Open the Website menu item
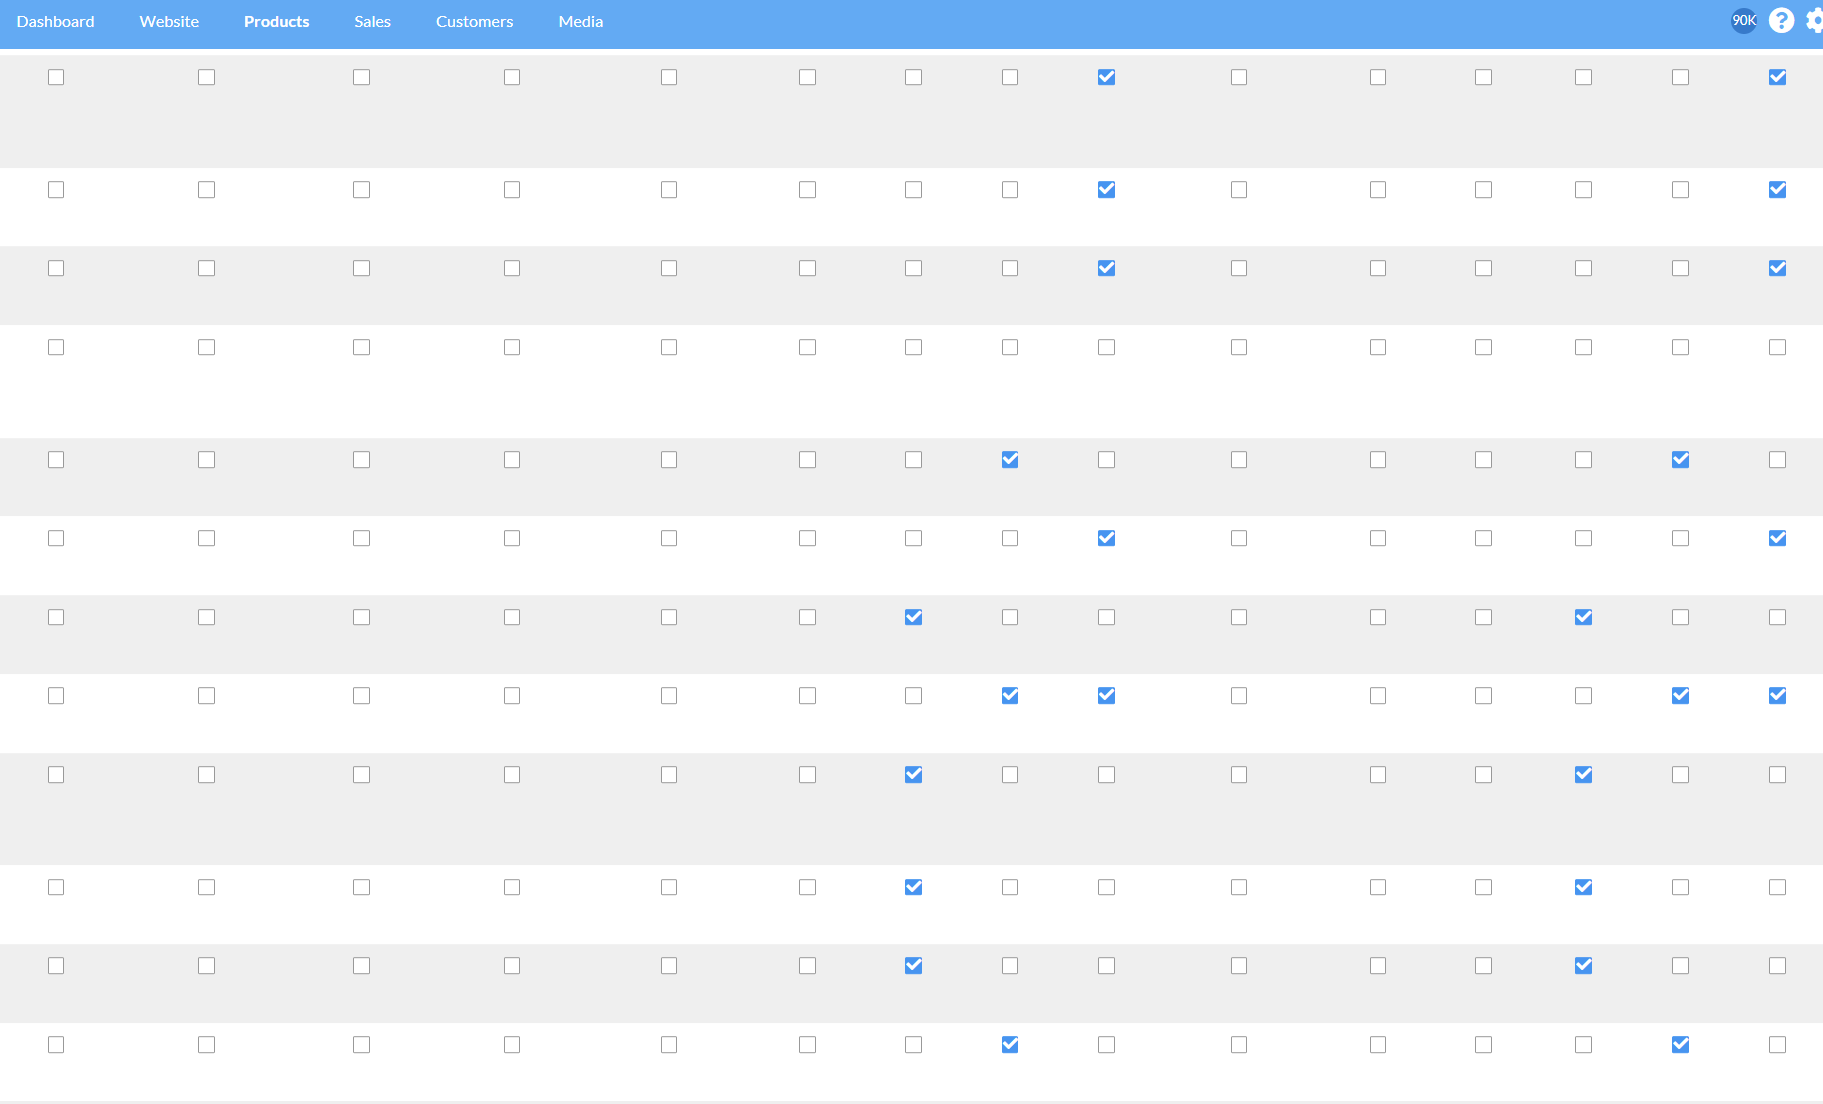Screen dimensions: 1823x1104 [x=169, y=22]
